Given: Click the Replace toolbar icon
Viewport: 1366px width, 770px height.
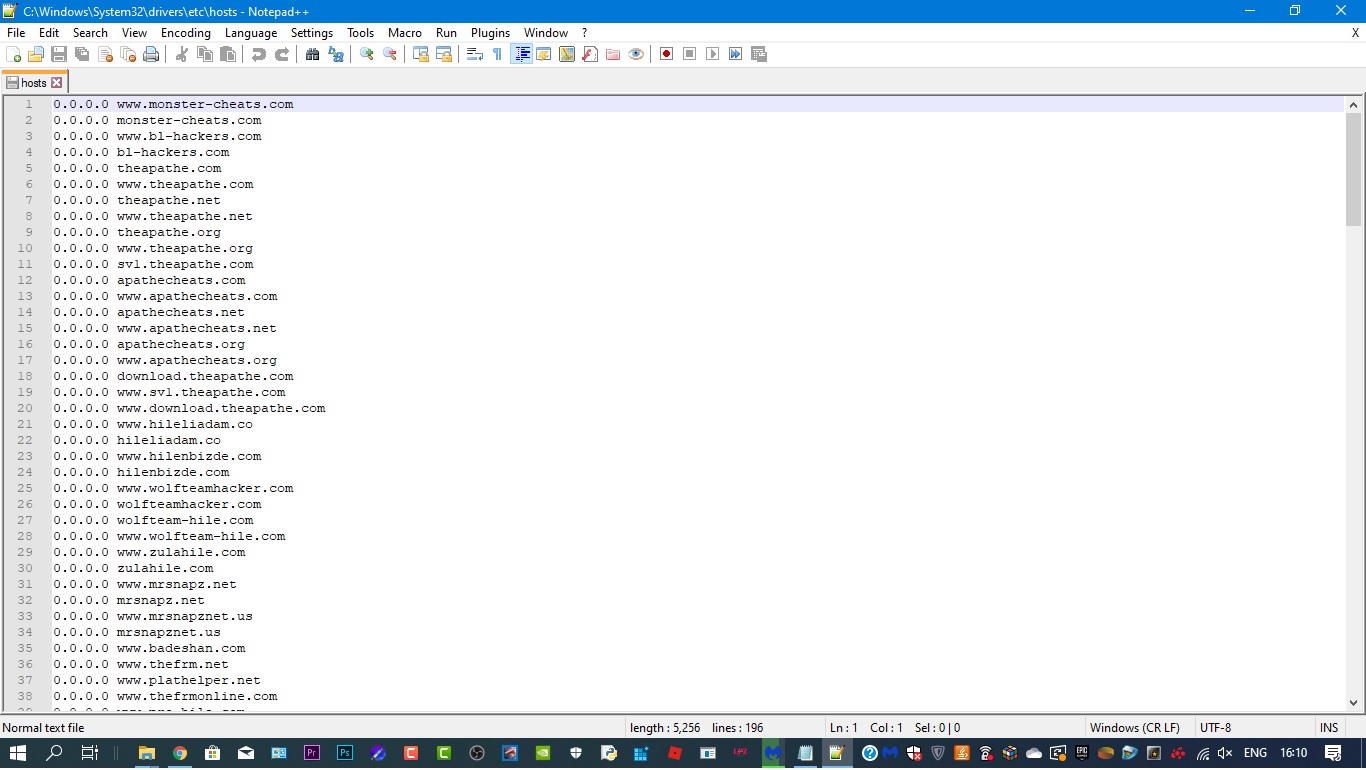Looking at the screenshot, I should click(x=336, y=54).
